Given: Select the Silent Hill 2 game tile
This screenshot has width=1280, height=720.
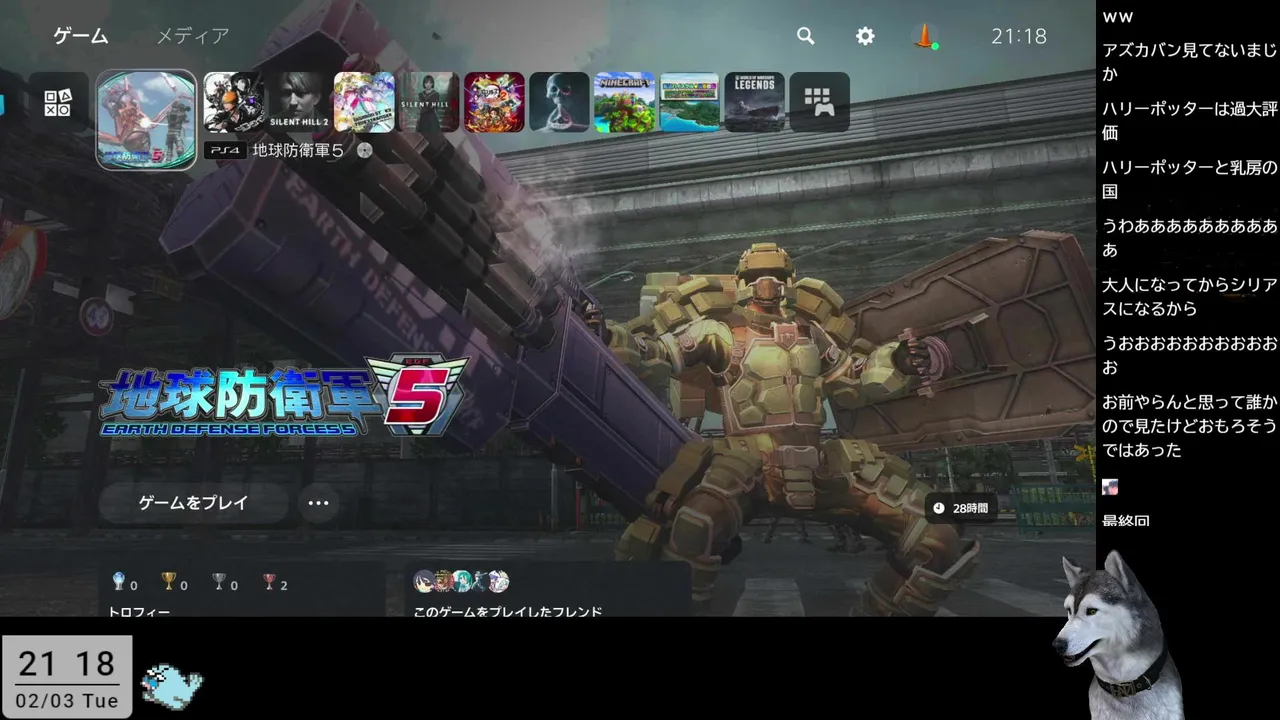Looking at the screenshot, I should tap(299, 102).
